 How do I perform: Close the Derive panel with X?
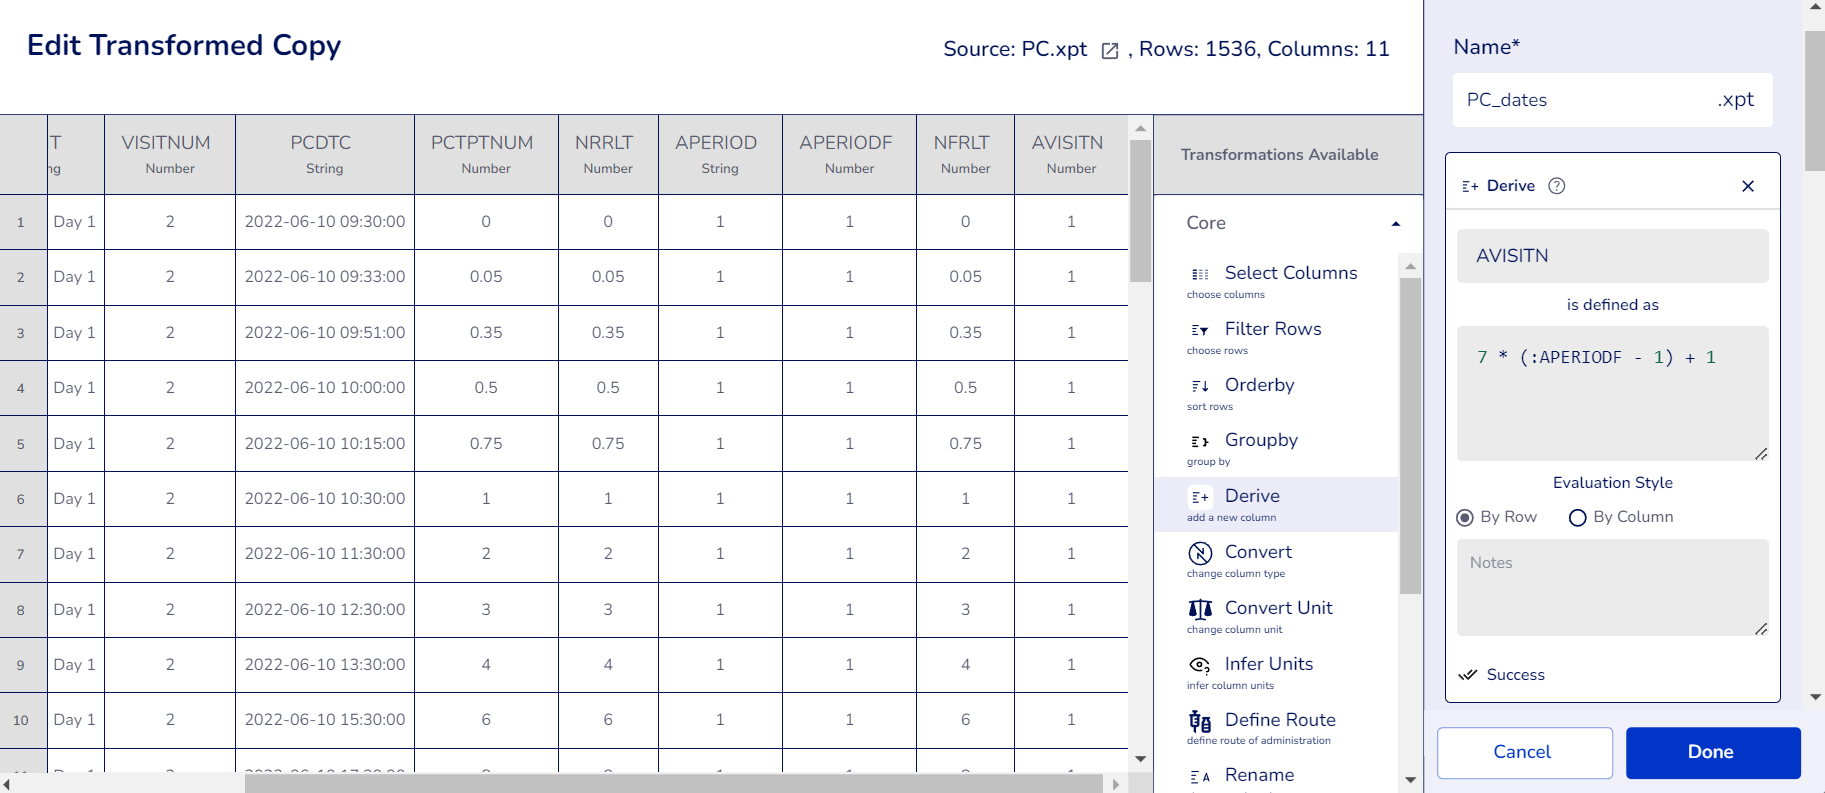coord(1748,186)
